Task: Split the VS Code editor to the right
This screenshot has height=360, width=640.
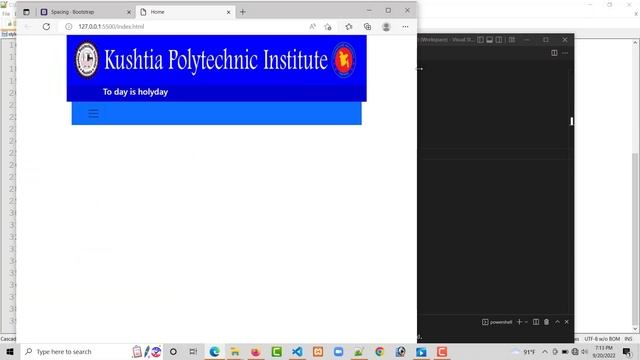Action: [554, 53]
